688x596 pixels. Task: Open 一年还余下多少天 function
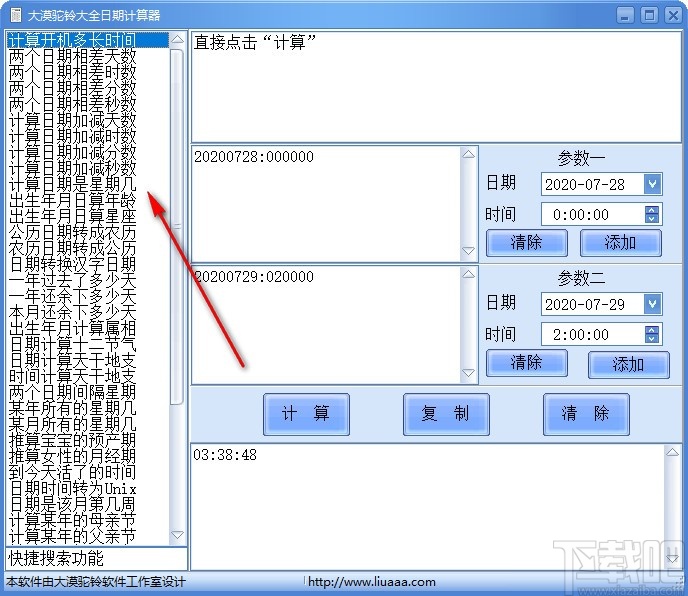click(x=88, y=297)
